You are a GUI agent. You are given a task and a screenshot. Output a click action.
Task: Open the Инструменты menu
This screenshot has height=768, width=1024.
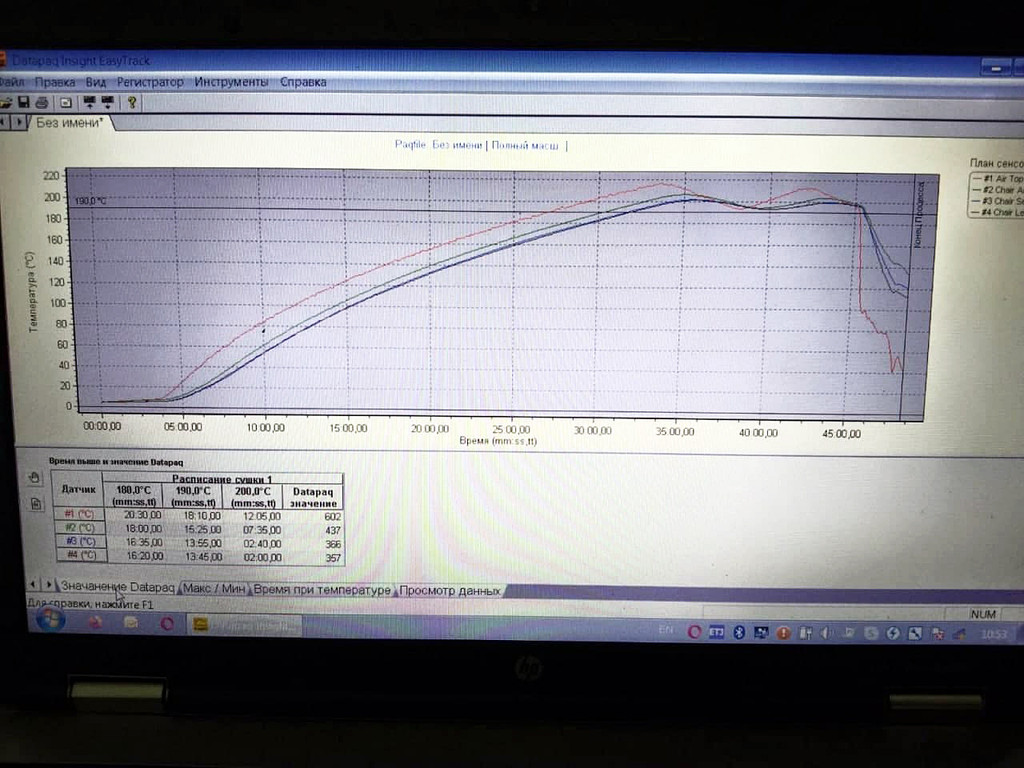click(231, 82)
